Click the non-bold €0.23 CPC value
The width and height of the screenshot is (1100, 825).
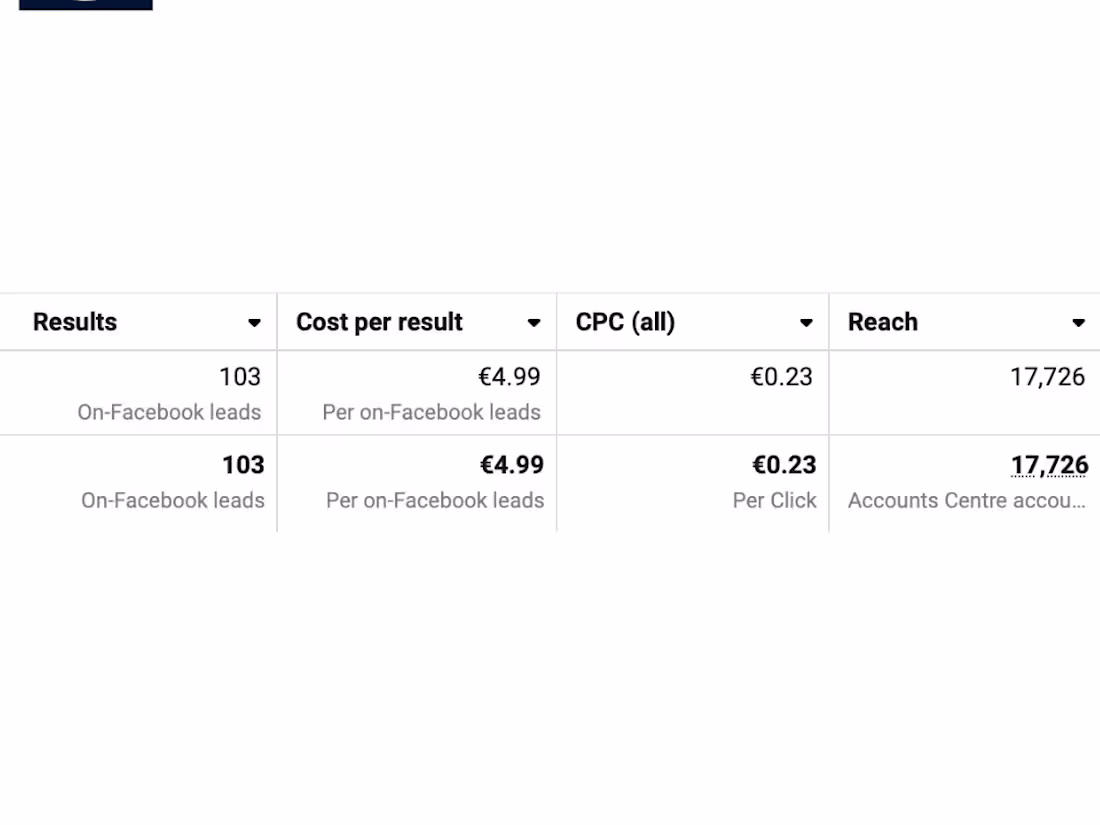click(x=781, y=377)
